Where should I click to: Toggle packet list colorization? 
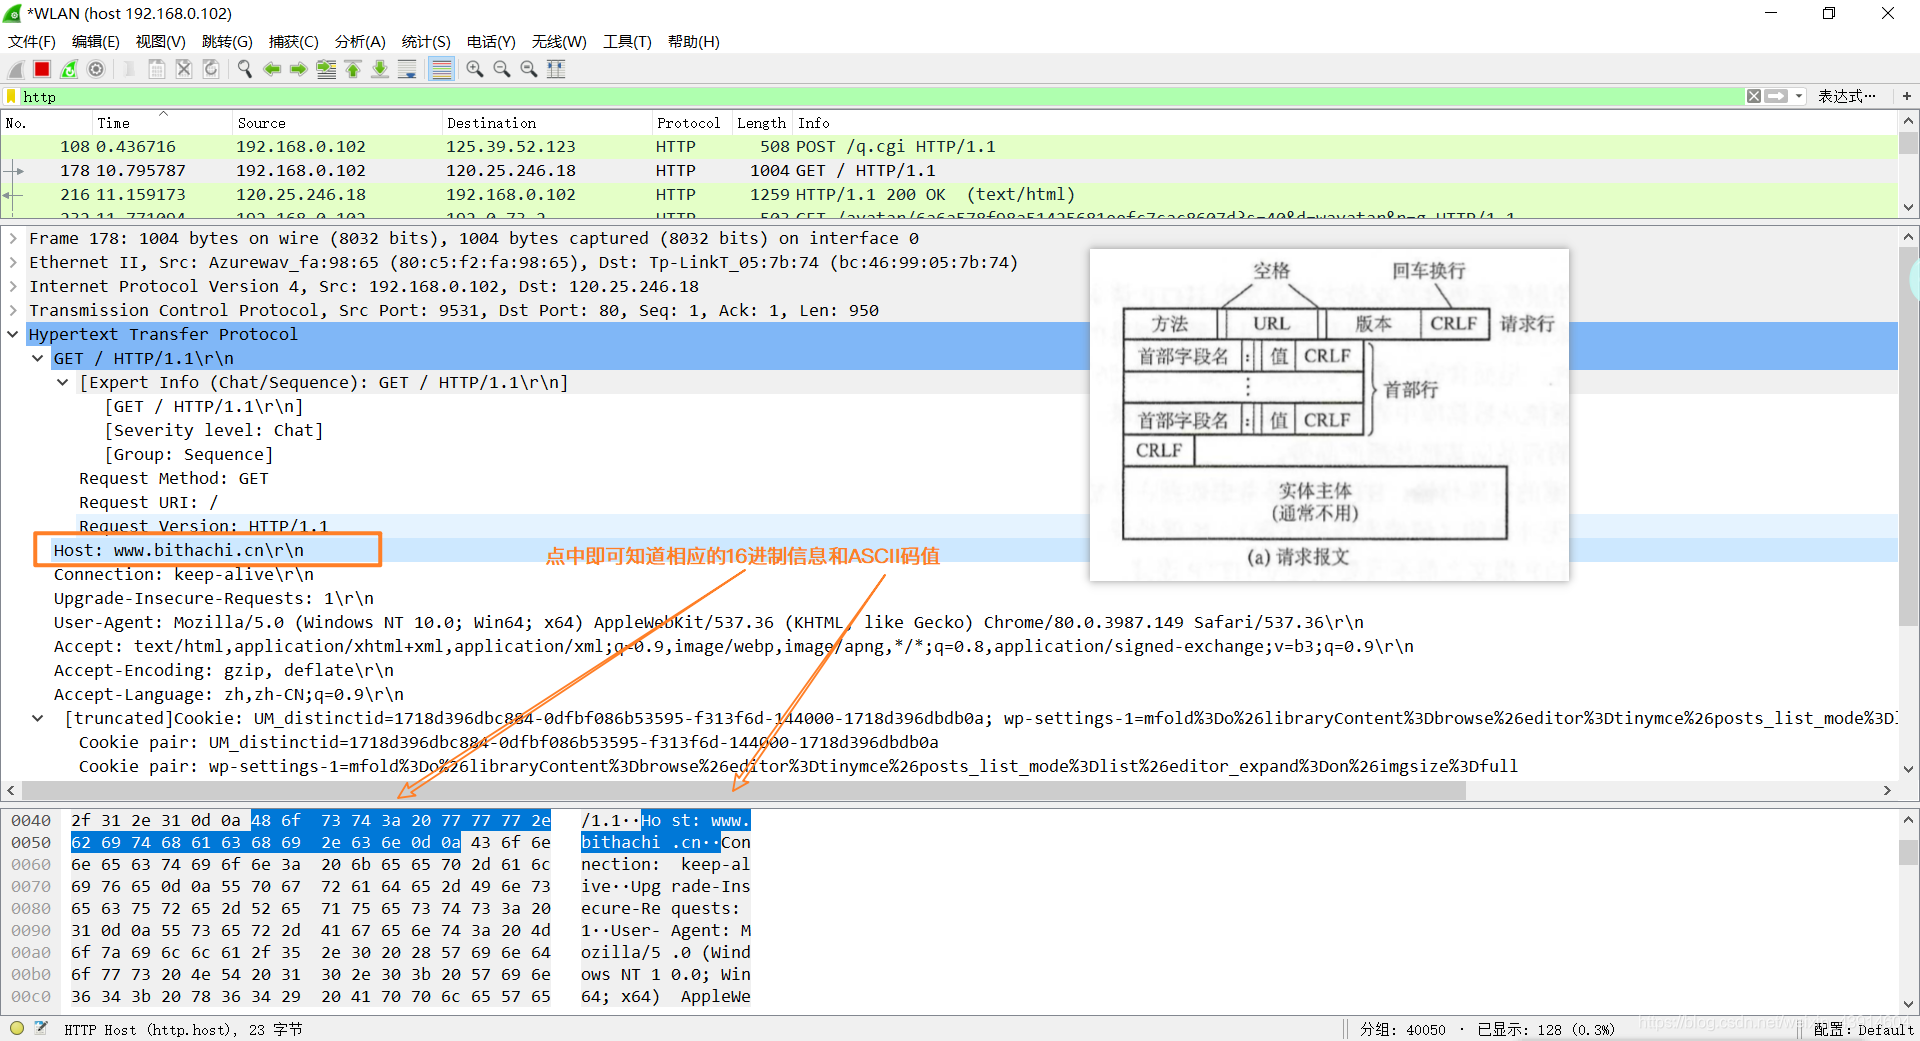pyautogui.click(x=441, y=69)
